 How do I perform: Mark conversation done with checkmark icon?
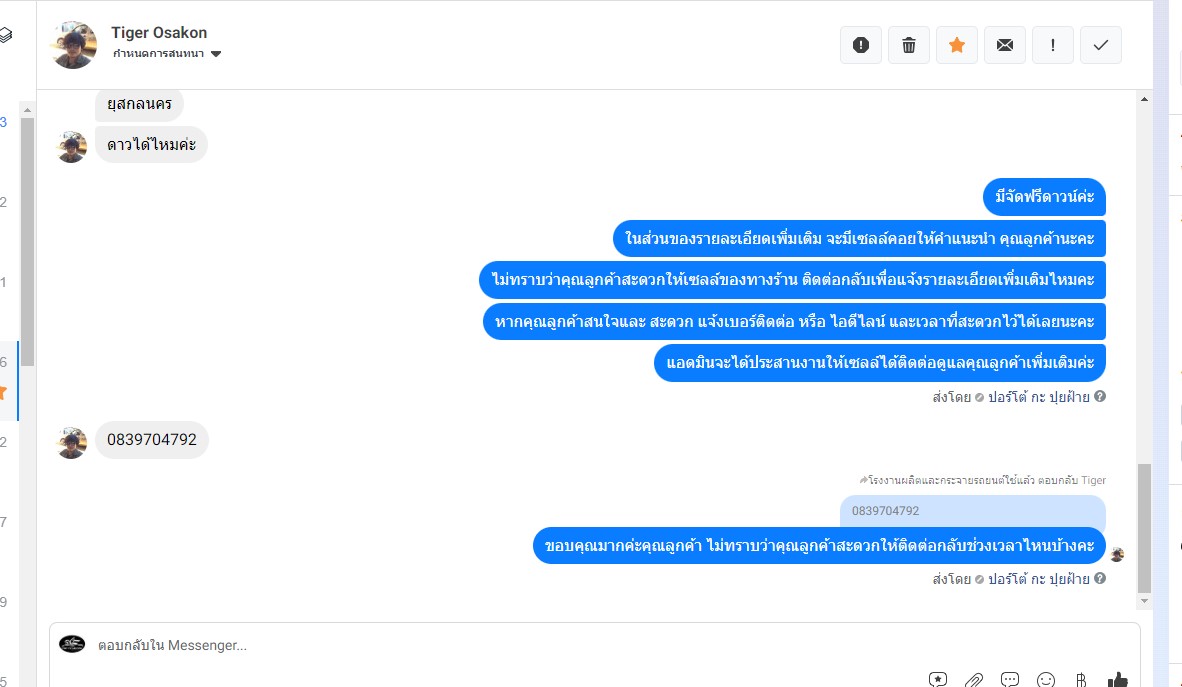(x=1101, y=45)
